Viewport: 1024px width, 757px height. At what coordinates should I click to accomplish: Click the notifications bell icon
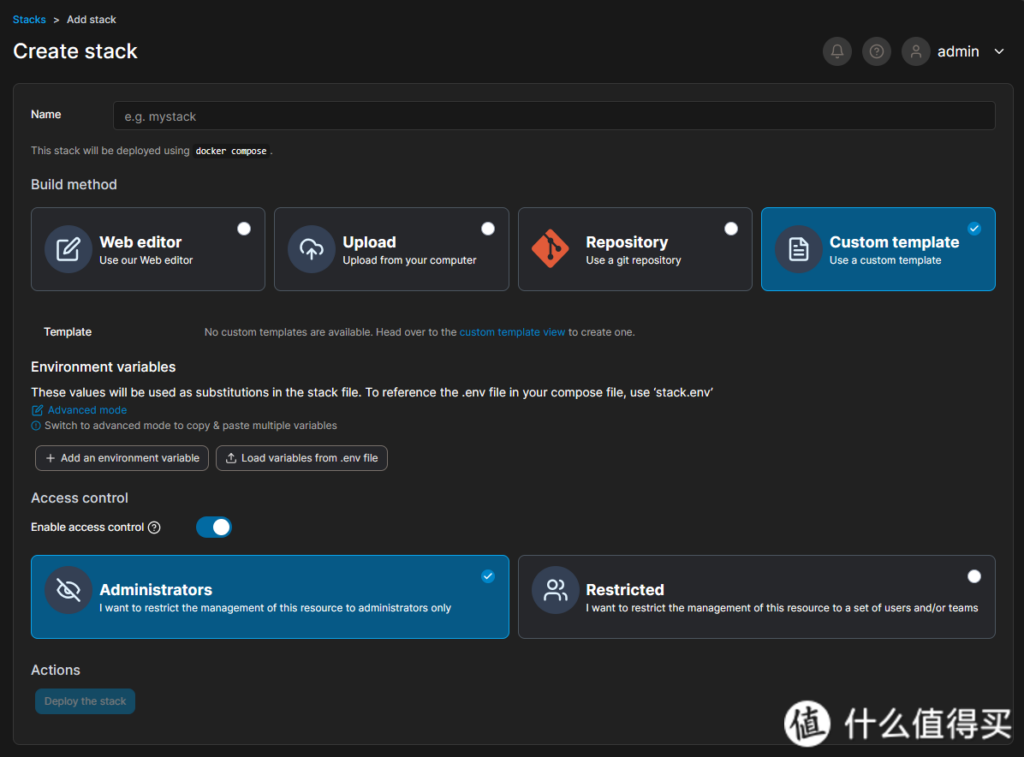(x=837, y=52)
